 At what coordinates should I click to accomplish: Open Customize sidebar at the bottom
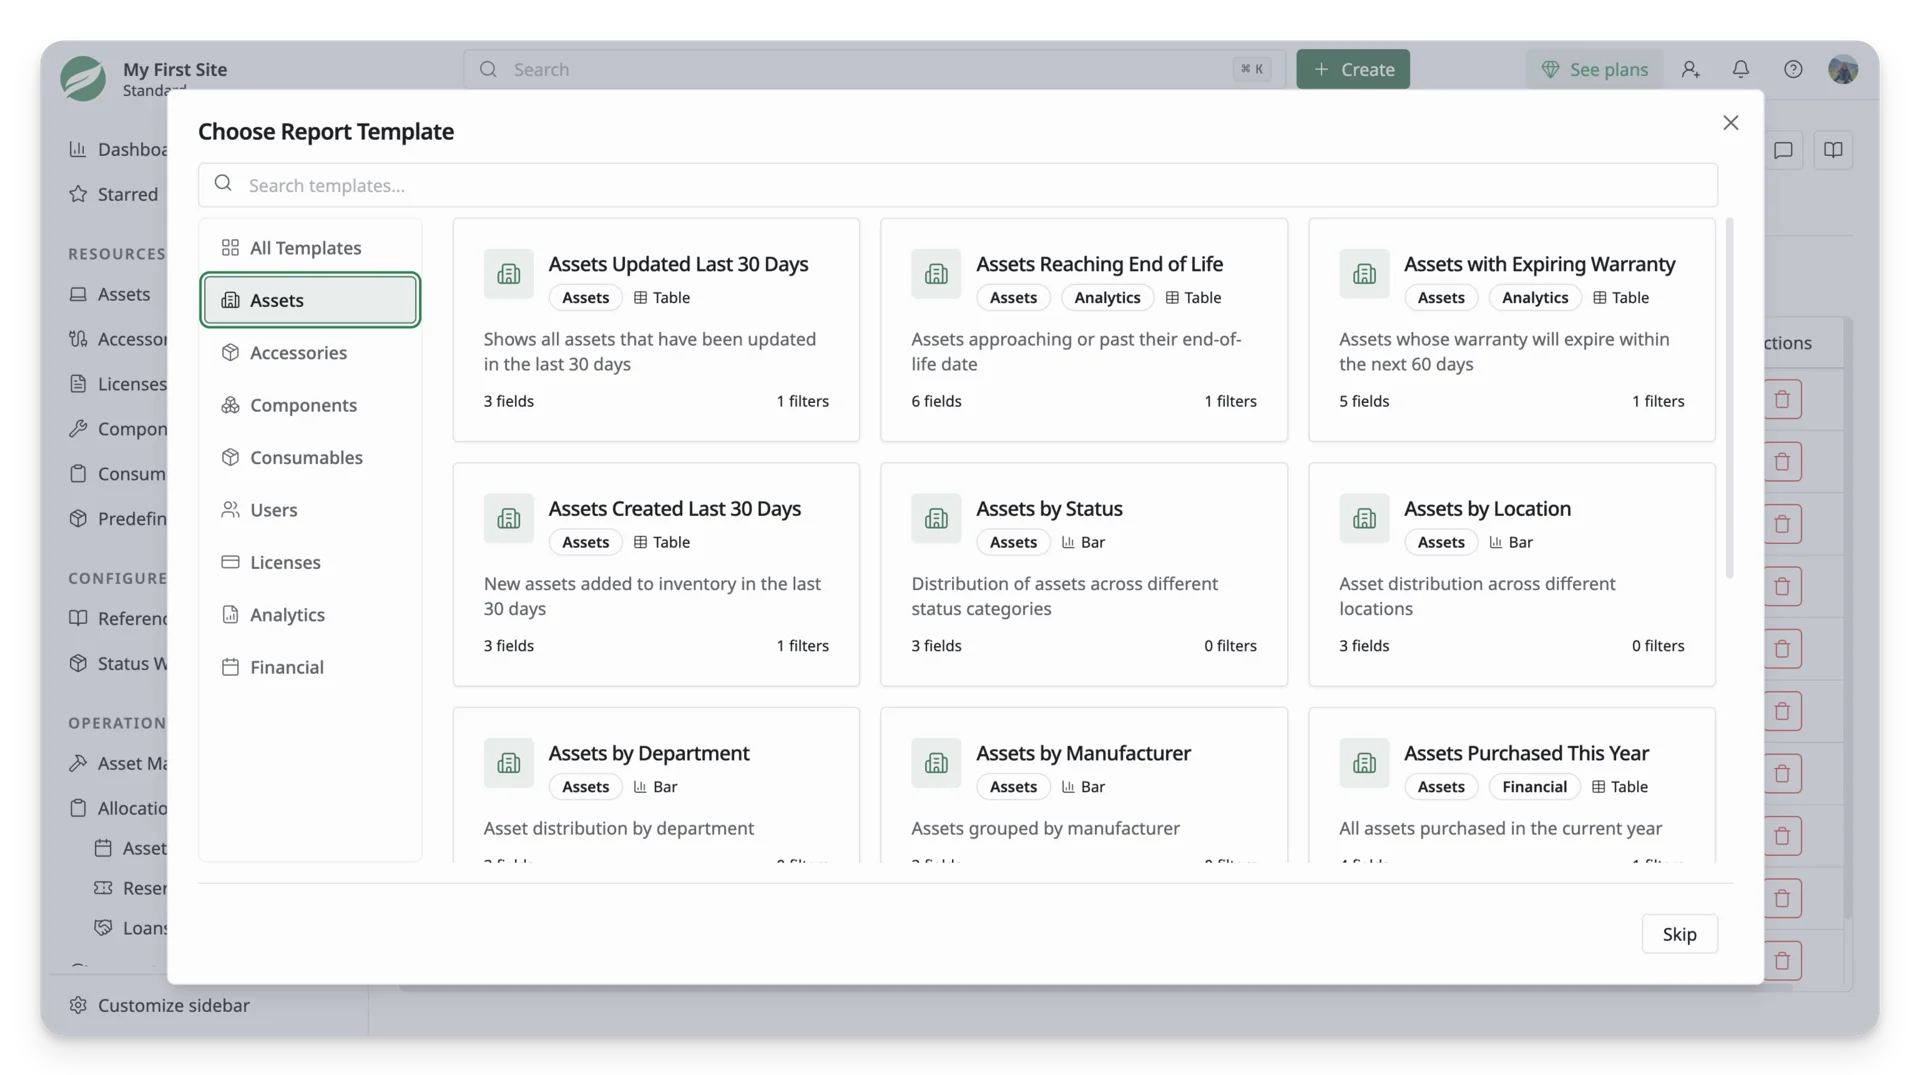coord(160,1005)
